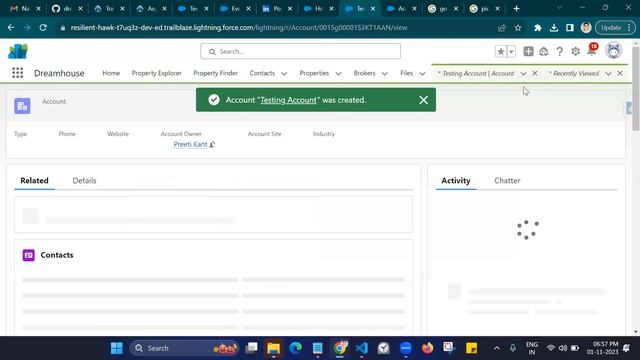The image size is (640, 360).
Task: Click the Contacts related list icon
Action: tap(29, 255)
